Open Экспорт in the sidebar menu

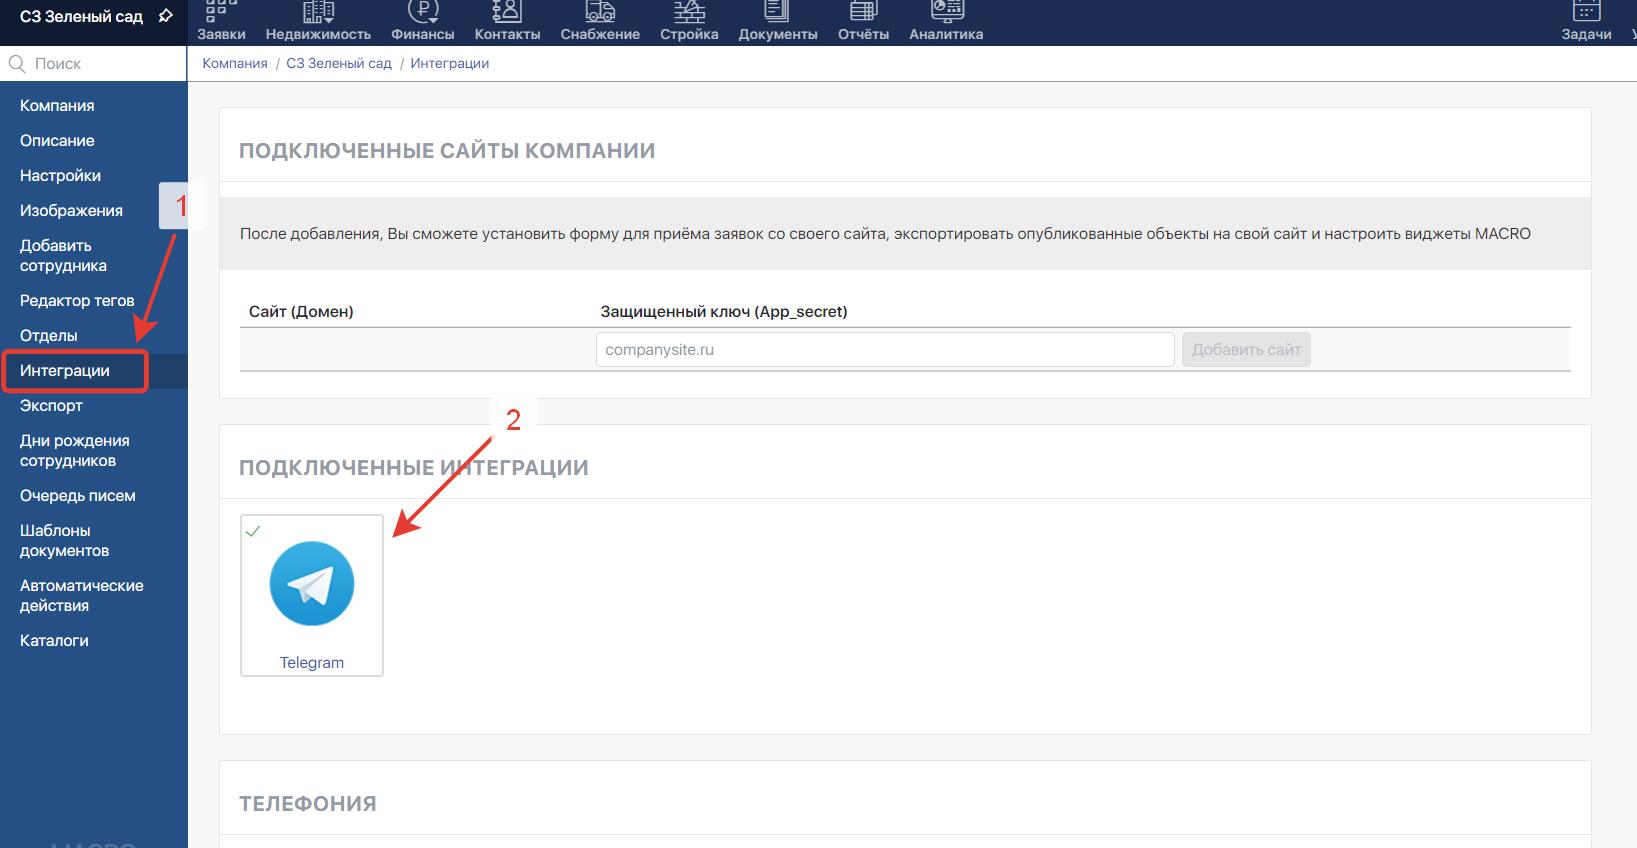coord(51,406)
